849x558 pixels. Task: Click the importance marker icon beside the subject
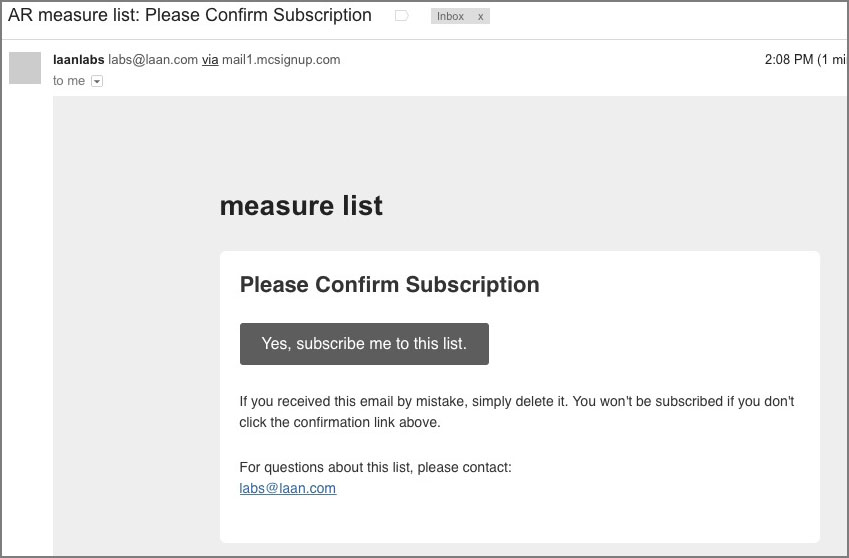(401, 16)
